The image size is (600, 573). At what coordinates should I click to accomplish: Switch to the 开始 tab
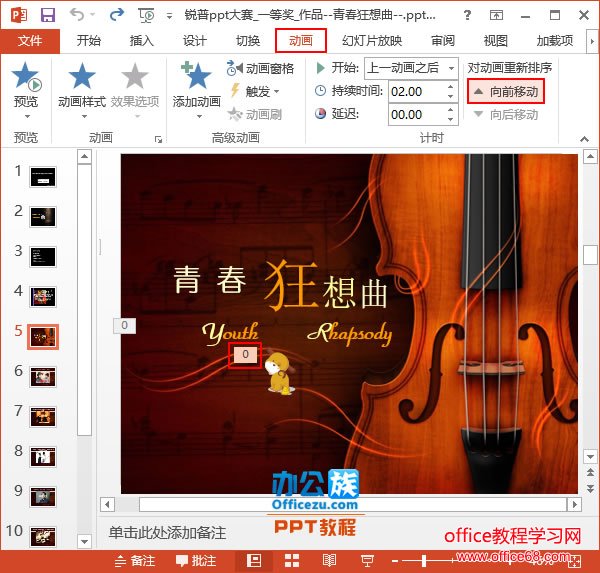coord(88,41)
